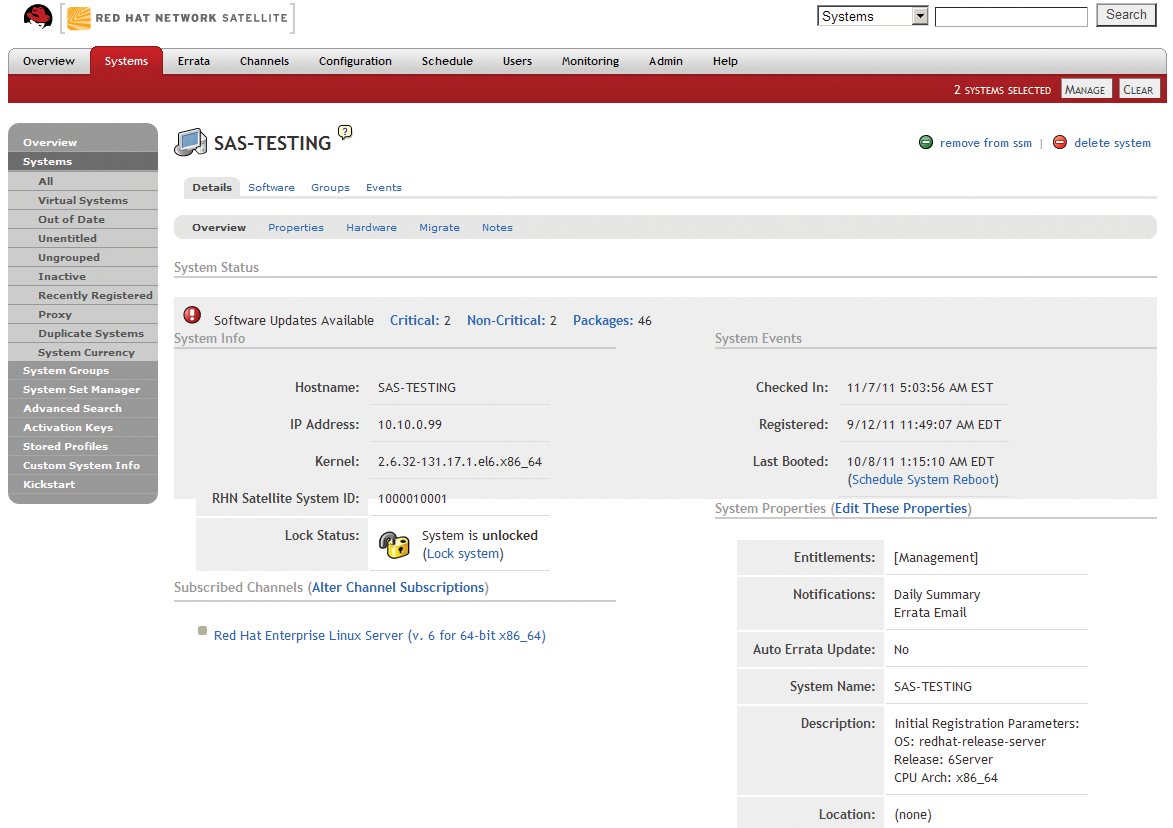Show All systems in sidebar
The width and height of the screenshot is (1173, 828).
click(x=83, y=181)
